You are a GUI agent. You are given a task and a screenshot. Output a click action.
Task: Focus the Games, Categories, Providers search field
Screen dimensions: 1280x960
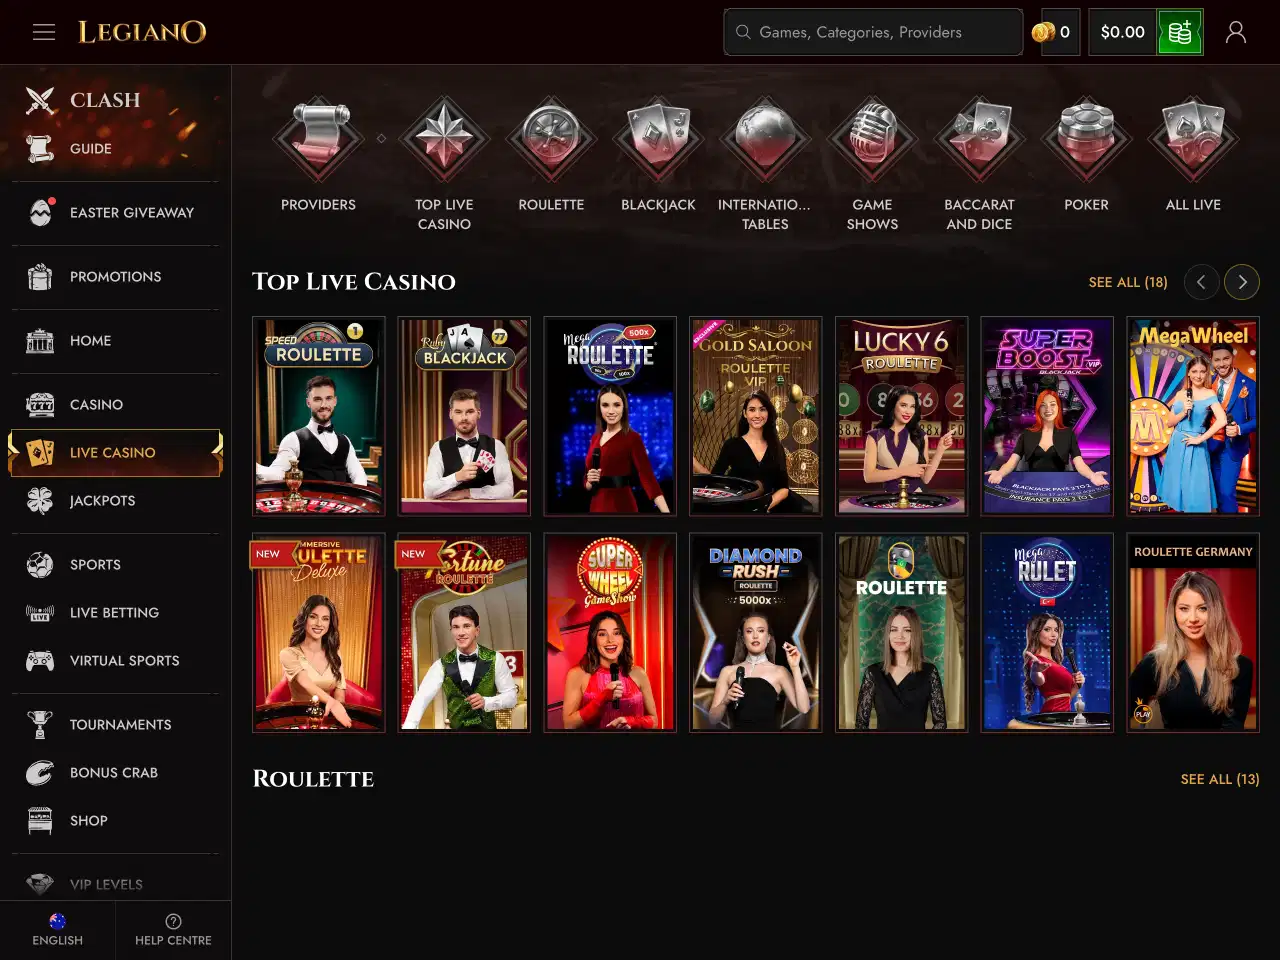(x=873, y=32)
